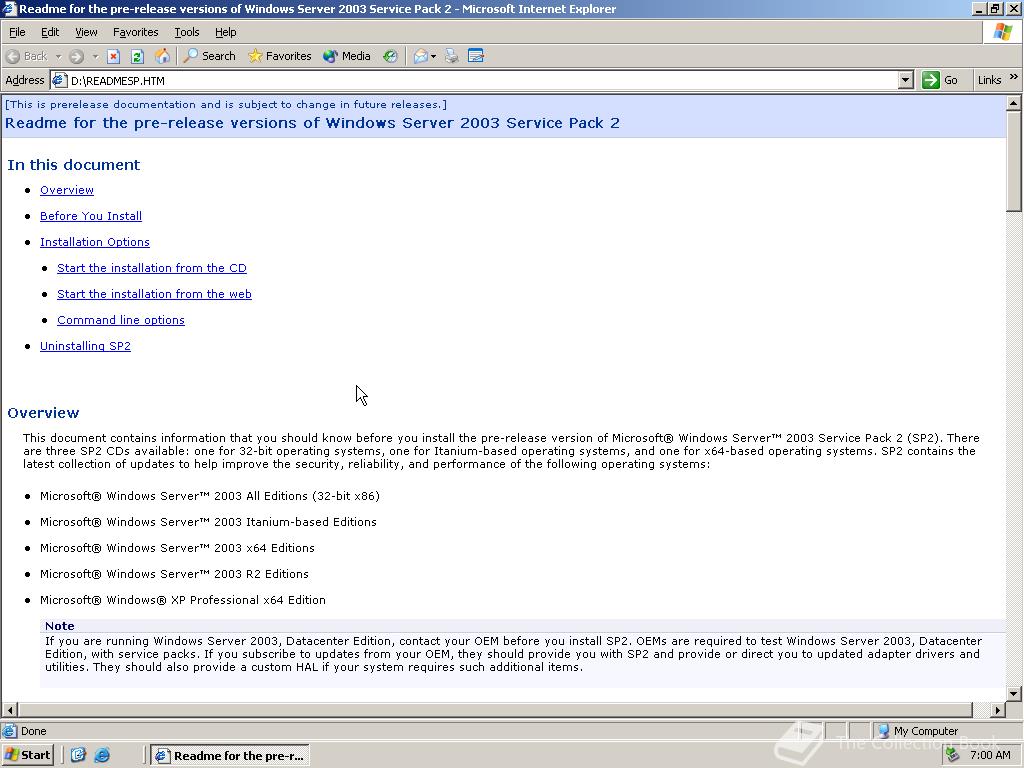Open the Tools menu

click(186, 32)
